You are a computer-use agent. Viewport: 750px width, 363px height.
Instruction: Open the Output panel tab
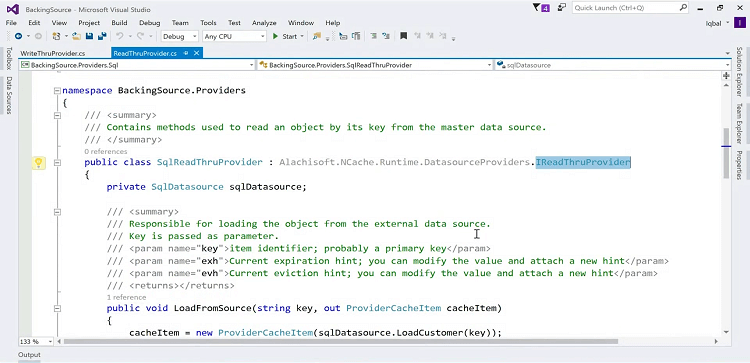tap(29, 355)
